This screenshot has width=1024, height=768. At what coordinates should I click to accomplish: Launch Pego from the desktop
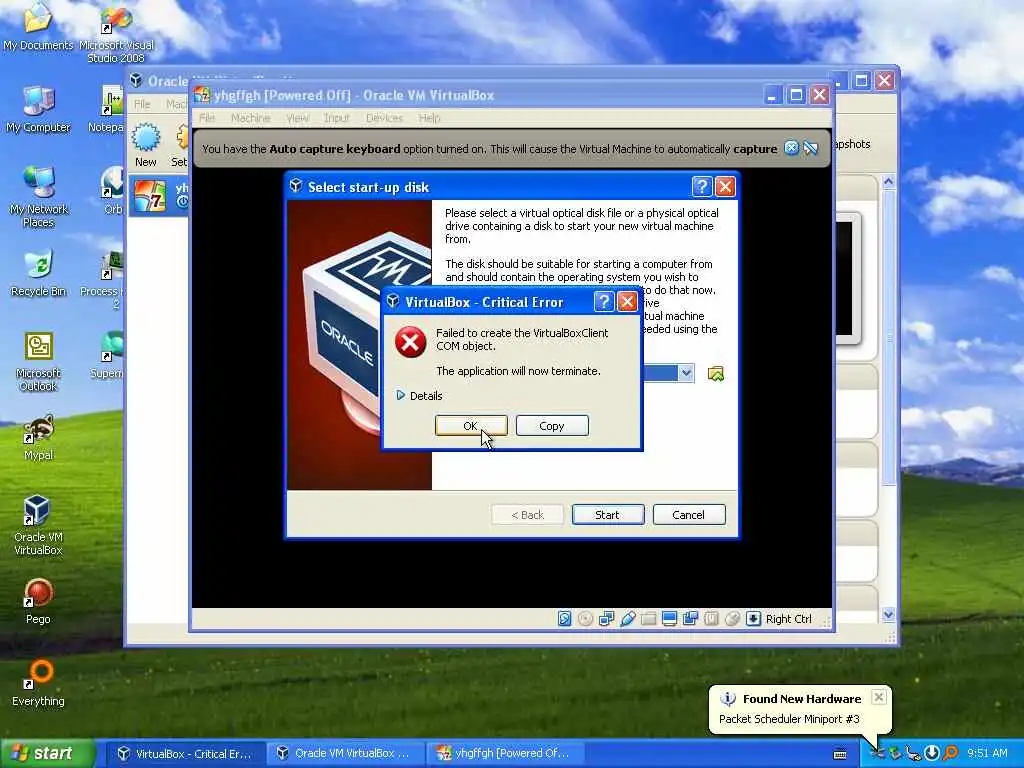38,601
